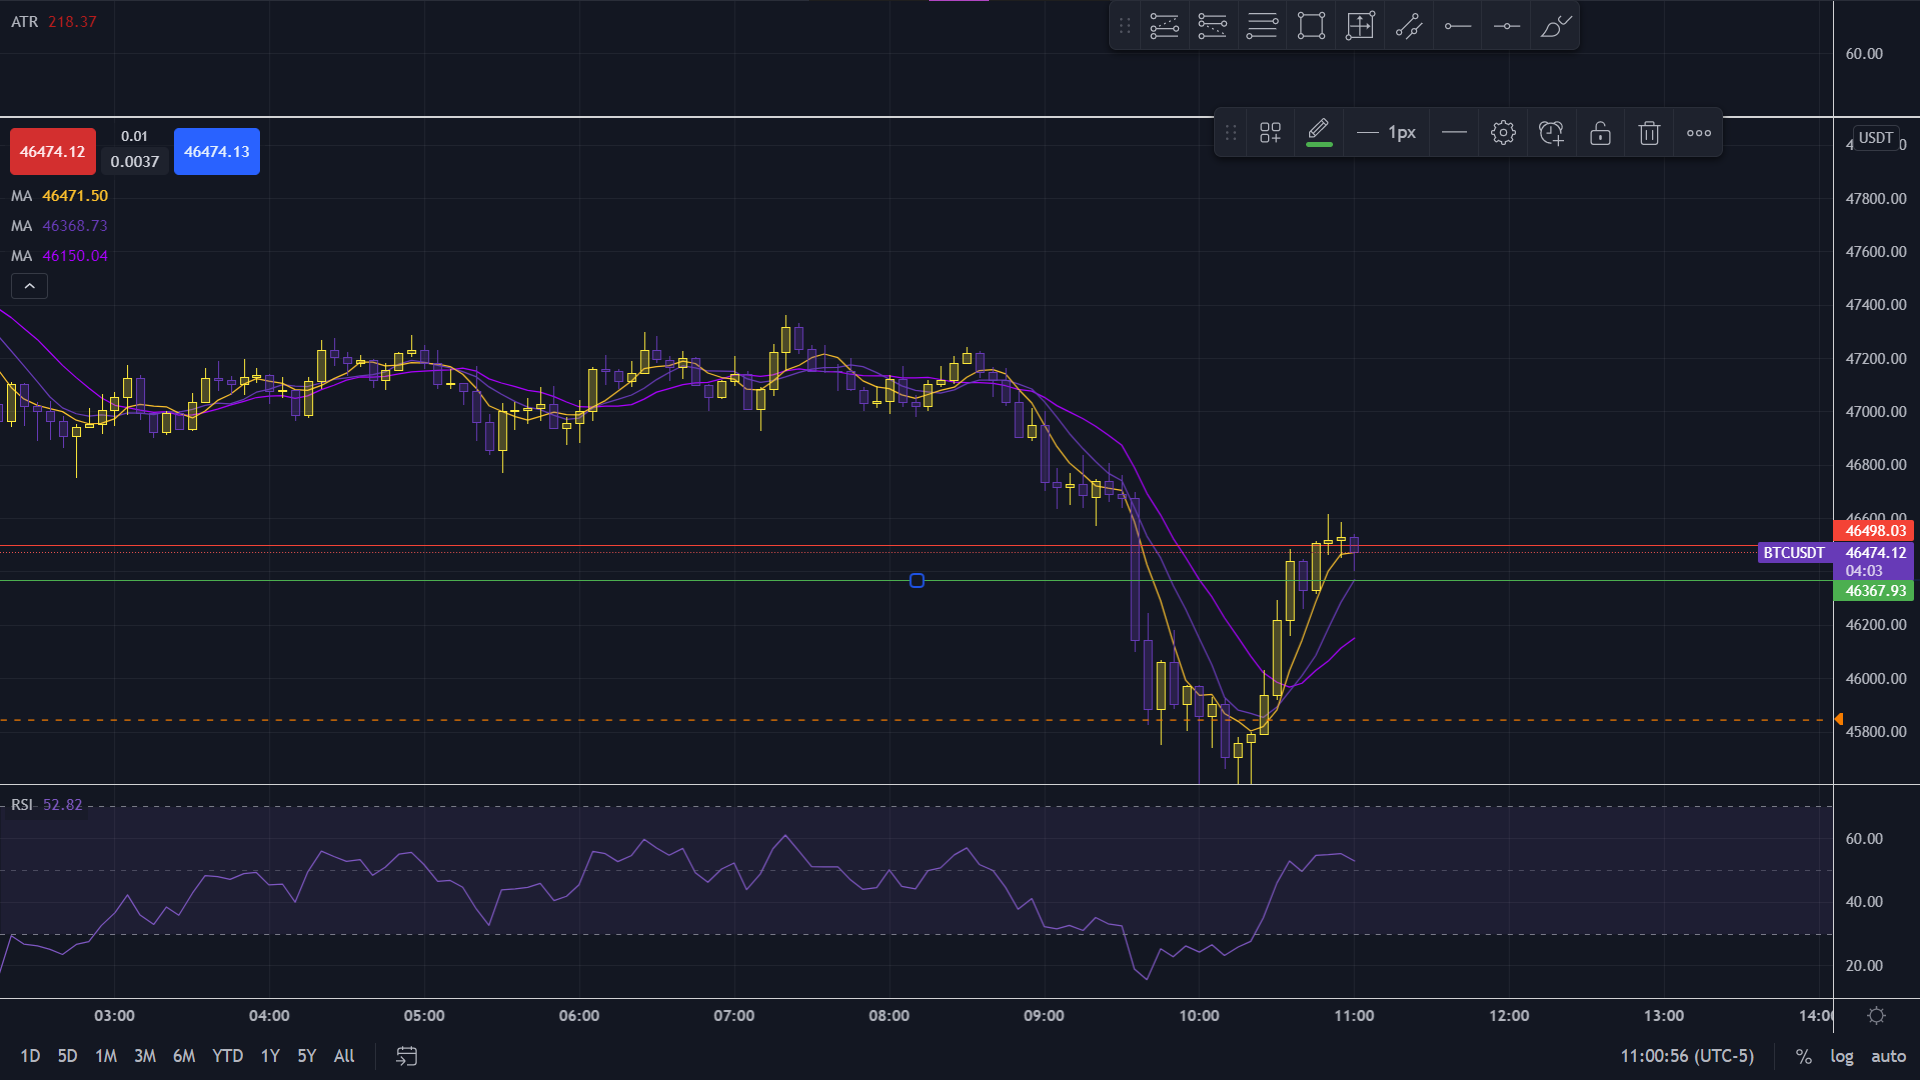The width and height of the screenshot is (1920, 1080).
Task: Click the red sell button 46474.12
Action: (53, 152)
